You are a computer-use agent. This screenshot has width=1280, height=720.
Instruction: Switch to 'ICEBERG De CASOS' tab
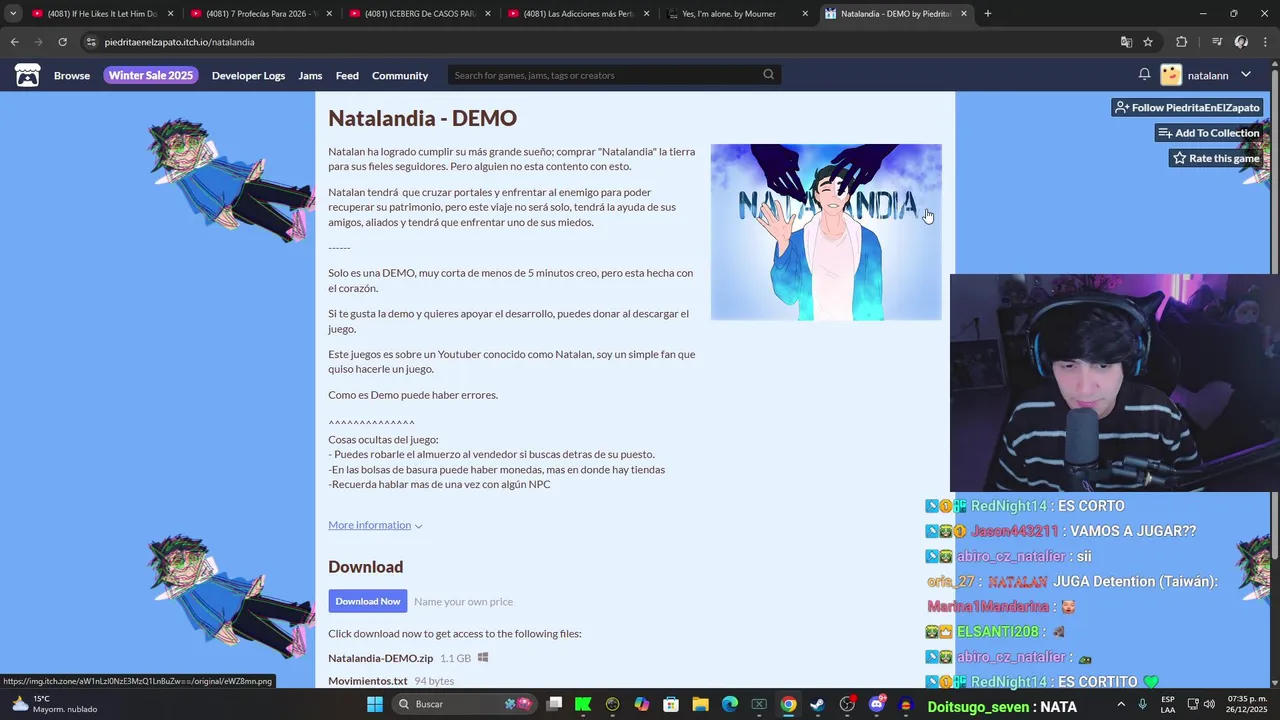pyautogui.click(x=419, y=14)
